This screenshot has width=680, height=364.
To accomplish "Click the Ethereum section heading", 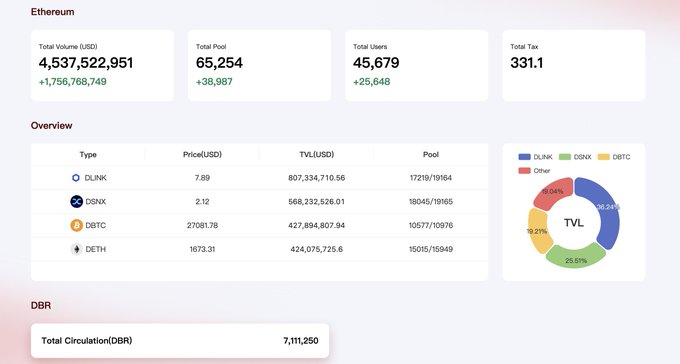I will [x=52, y=12].
